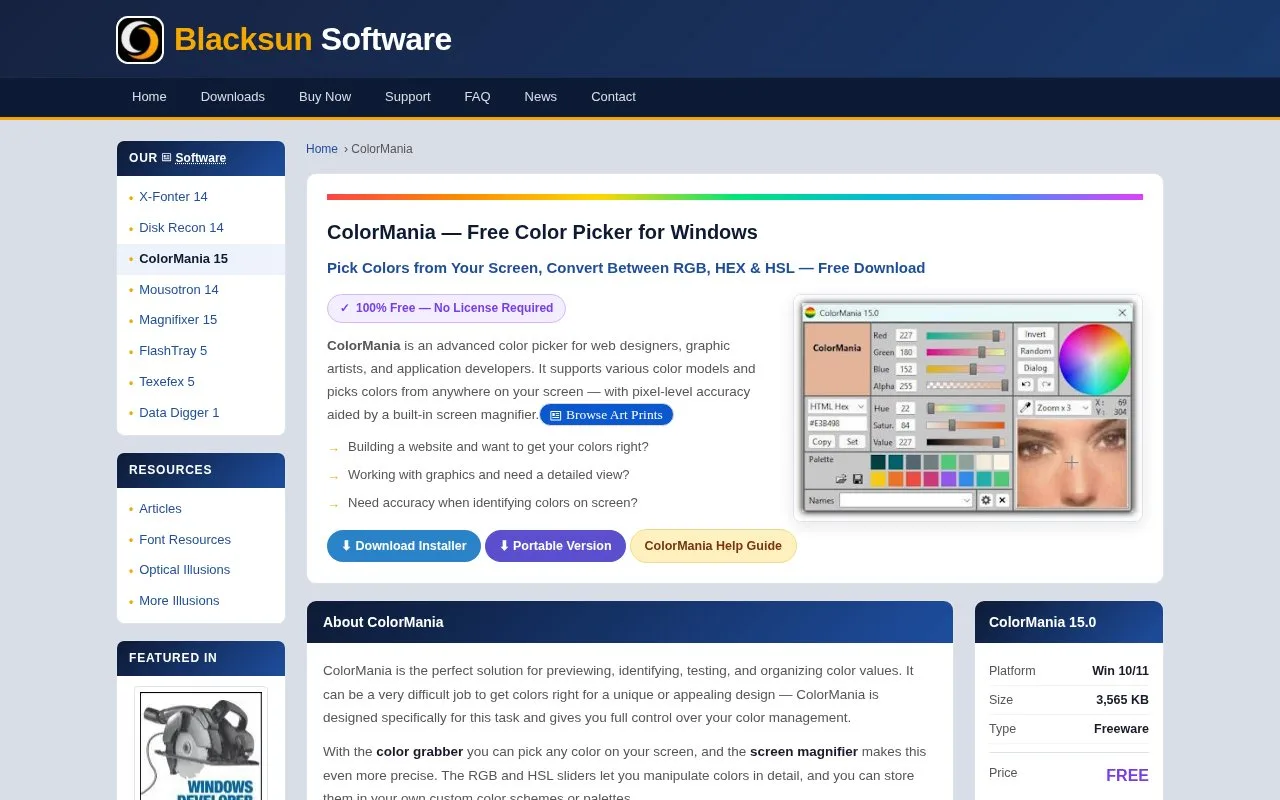This screenshot has width=1280, height=800.
Task: Click the Resources sidebar header
Action: click(201, 470)
